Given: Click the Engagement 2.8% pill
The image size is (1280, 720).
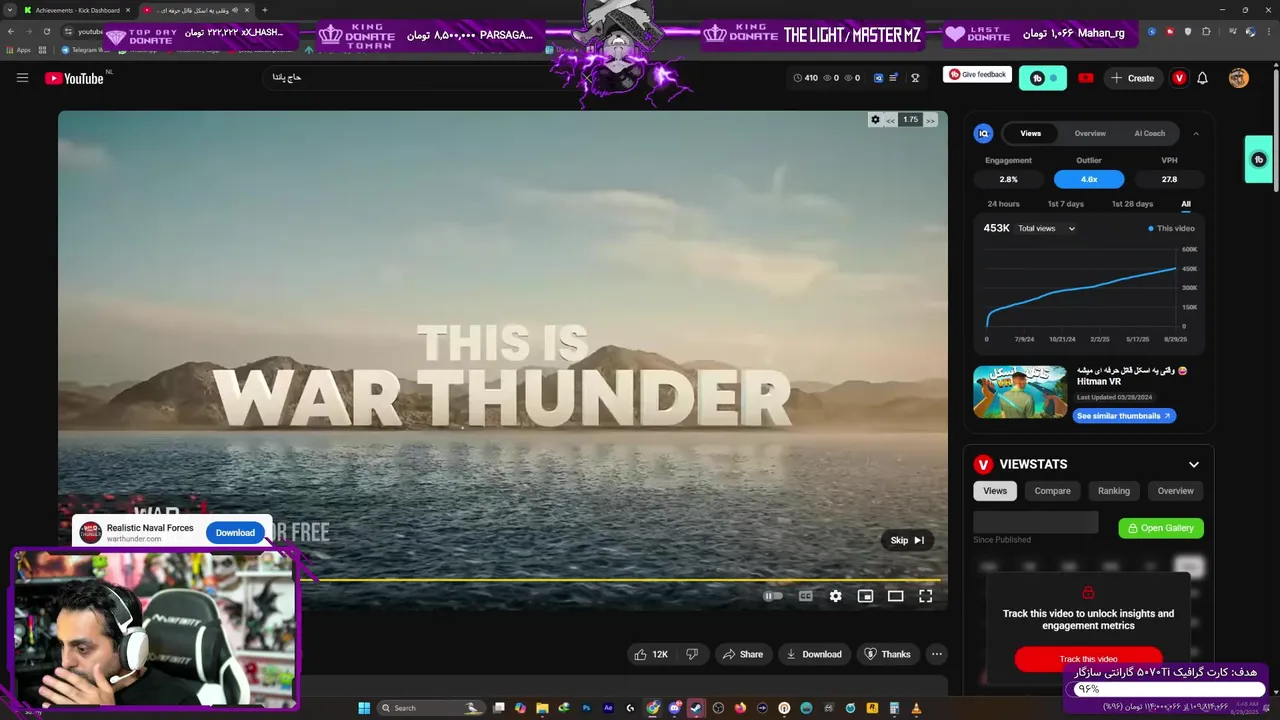Looking at the screenshot, I should 1008,179.
